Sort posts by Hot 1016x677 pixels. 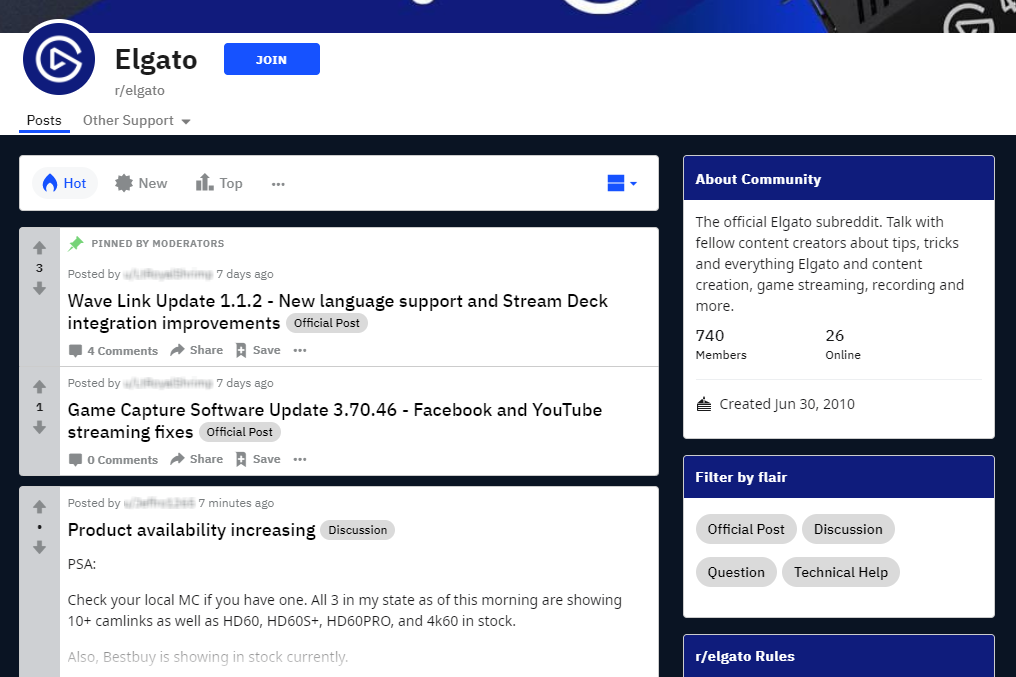click(x=65, y=183)
